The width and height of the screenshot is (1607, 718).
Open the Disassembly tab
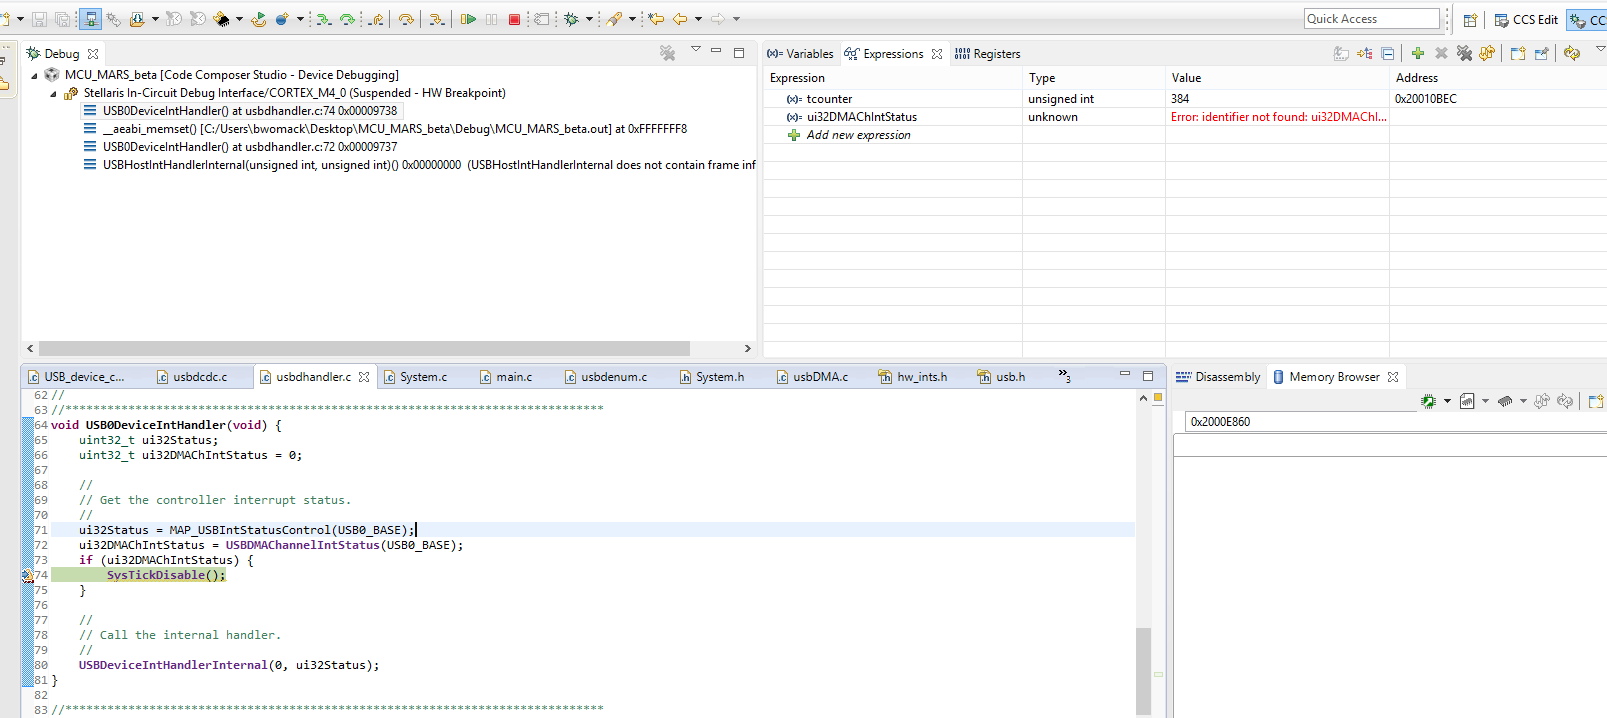[1218, 377]
